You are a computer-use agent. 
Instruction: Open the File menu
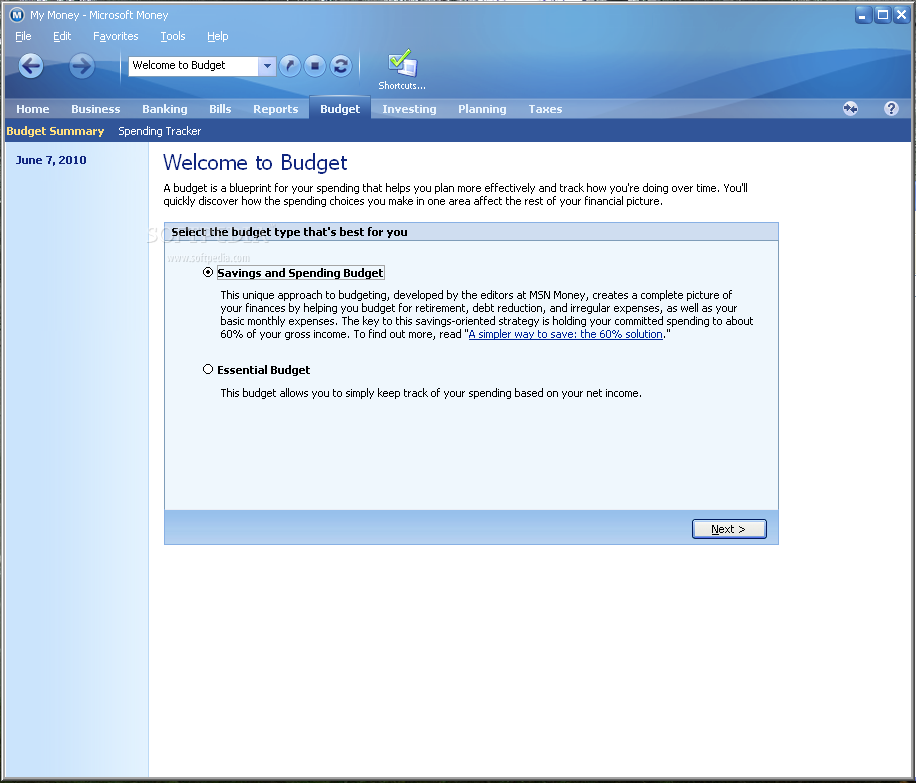click(x=23, y=36)
